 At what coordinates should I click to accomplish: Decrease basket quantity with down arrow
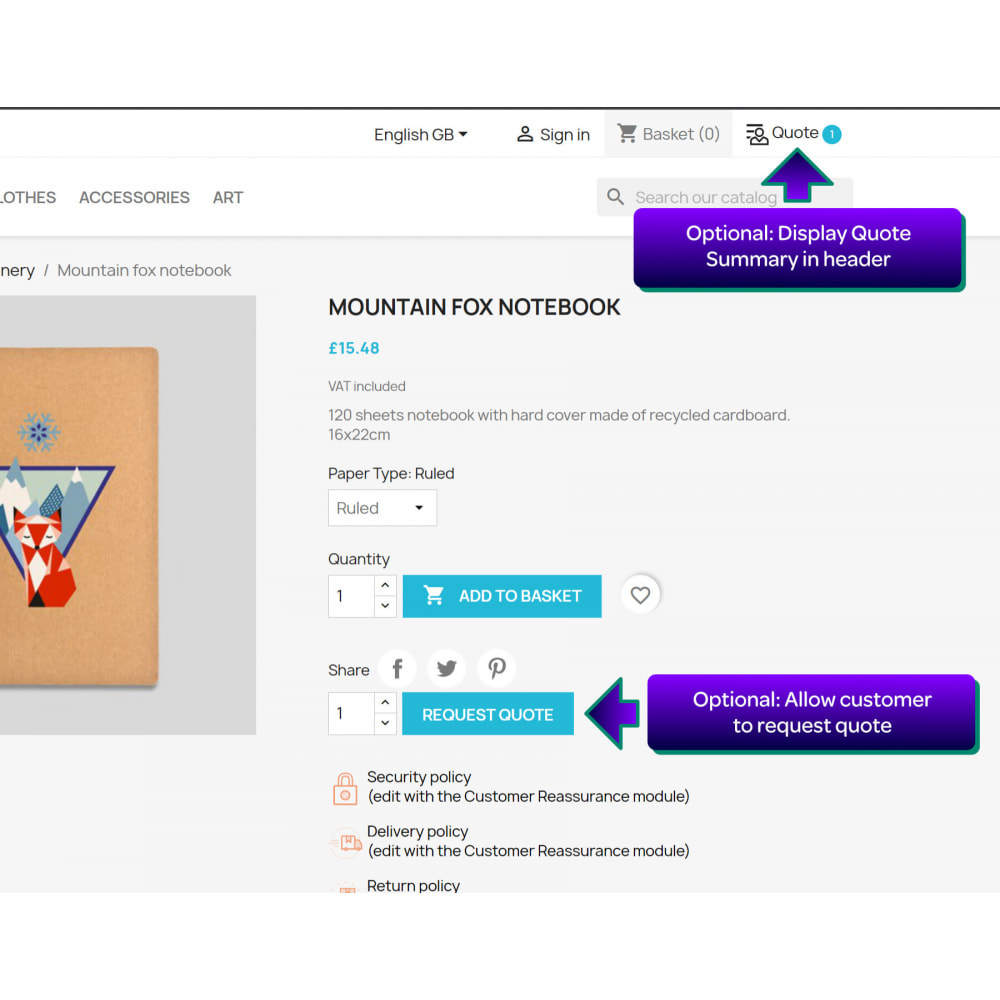(385, 606)
